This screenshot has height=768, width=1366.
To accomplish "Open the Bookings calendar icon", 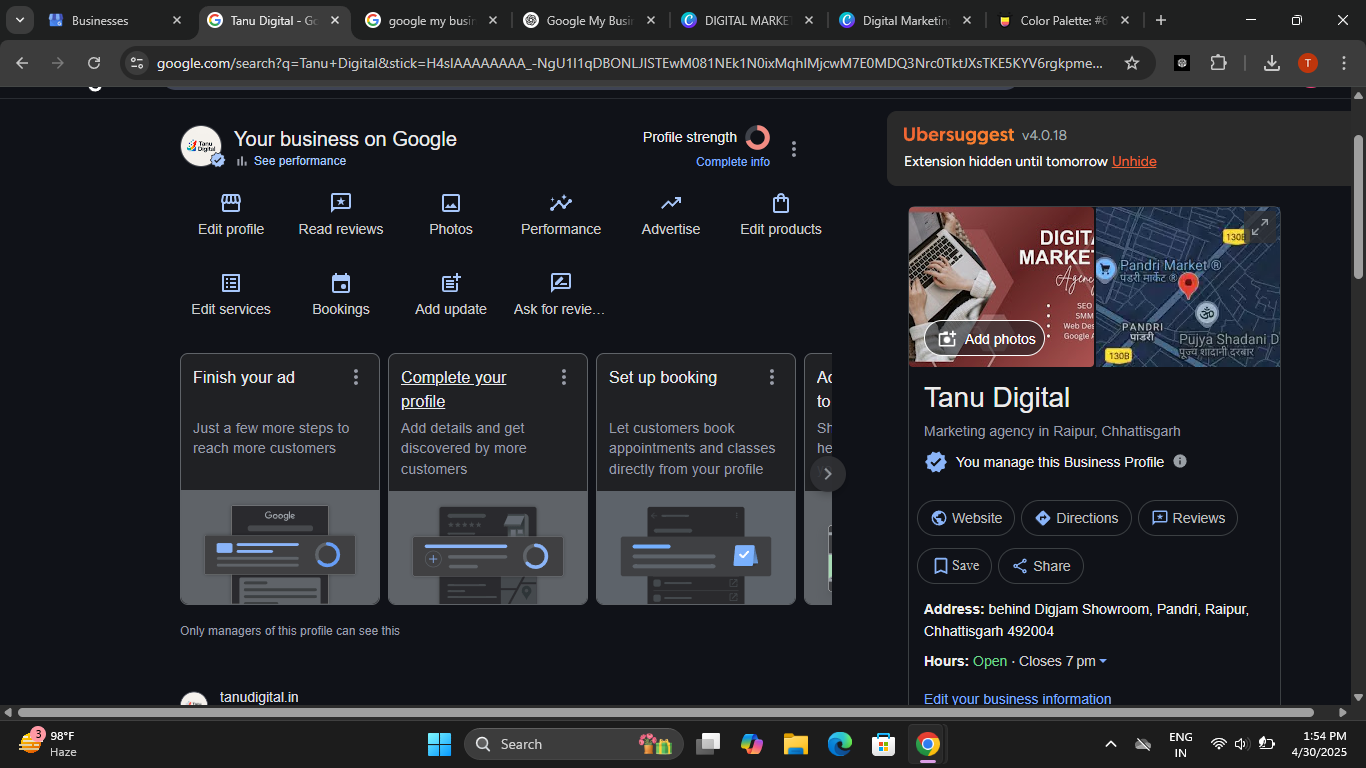I will click(341, 284).
